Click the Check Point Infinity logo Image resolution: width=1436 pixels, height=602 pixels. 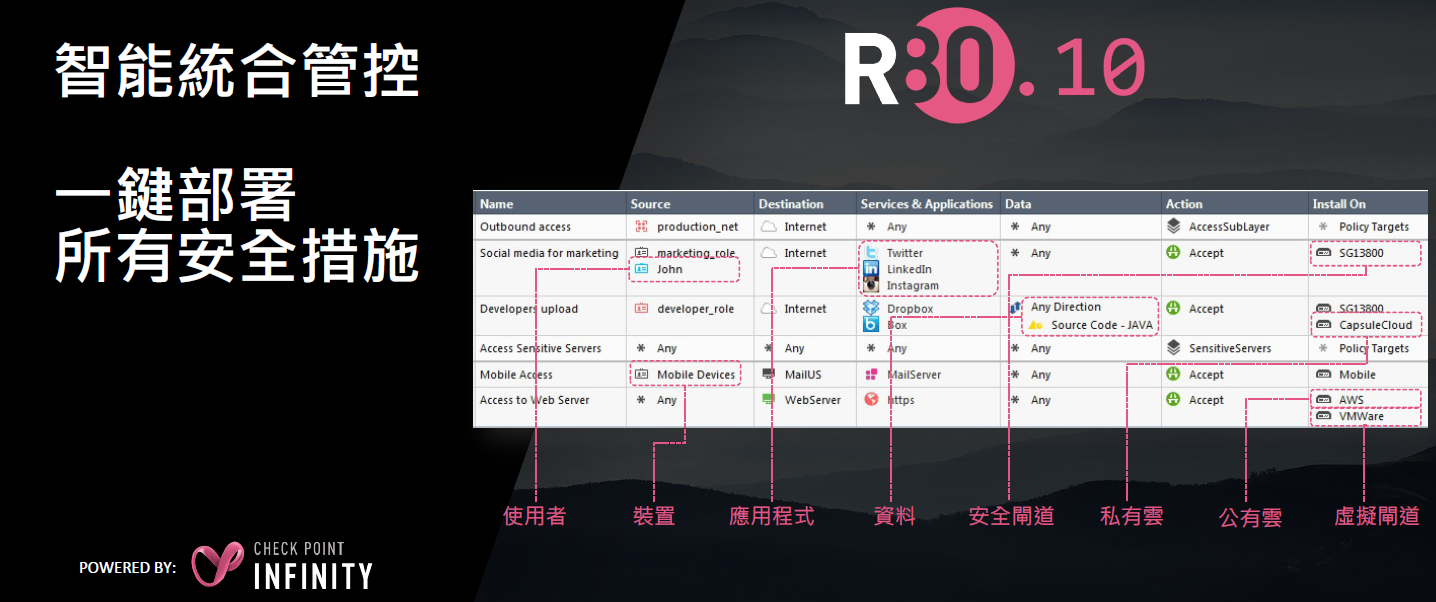(282, 564)
